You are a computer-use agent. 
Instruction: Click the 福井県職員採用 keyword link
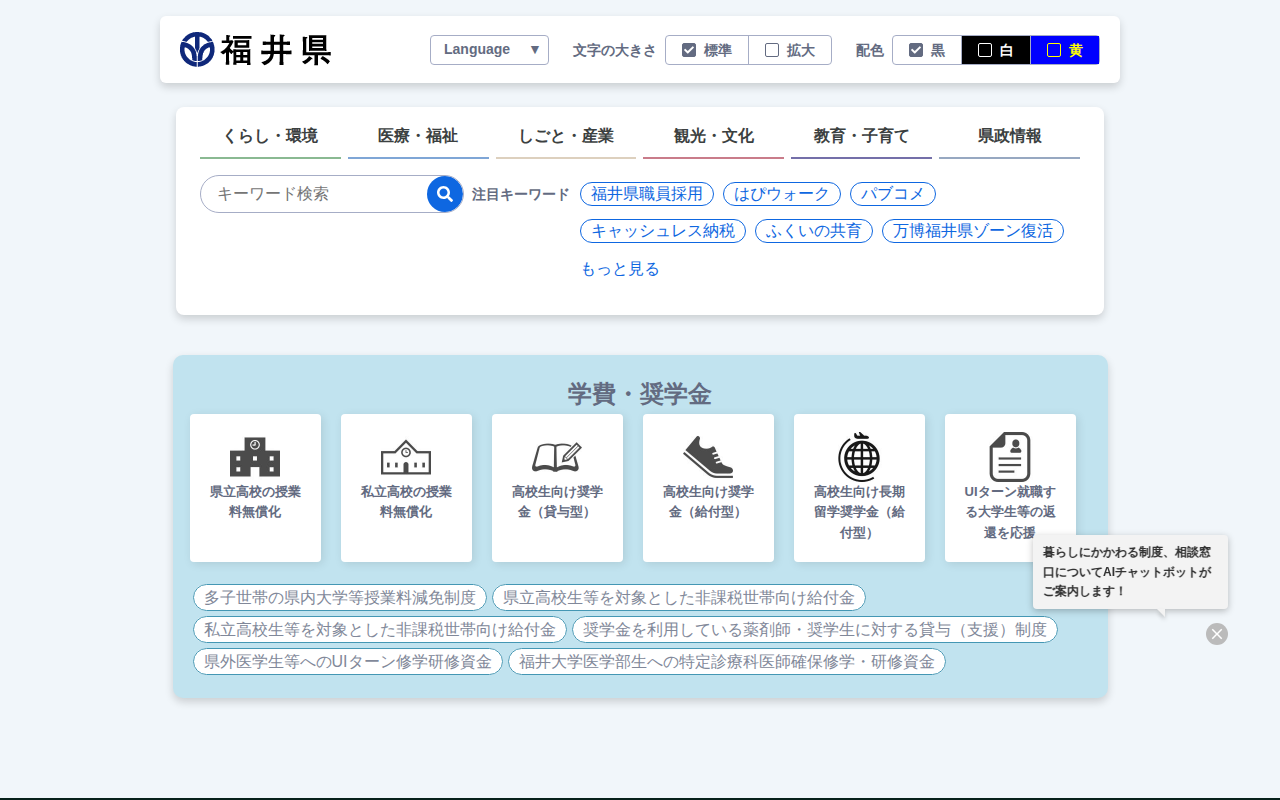(x=647, y=194)
